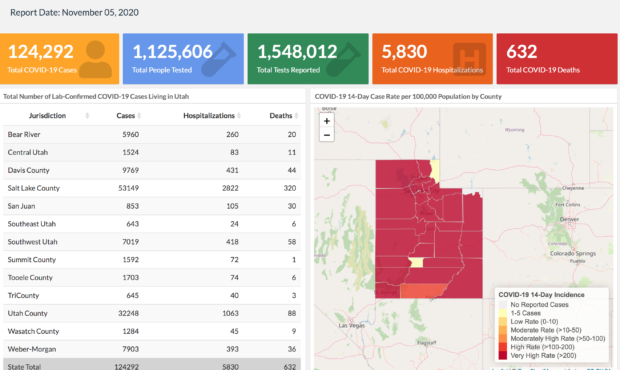Select the Davis County jurisdiction row
620x370 pixels.
click(x=152, y=170)
